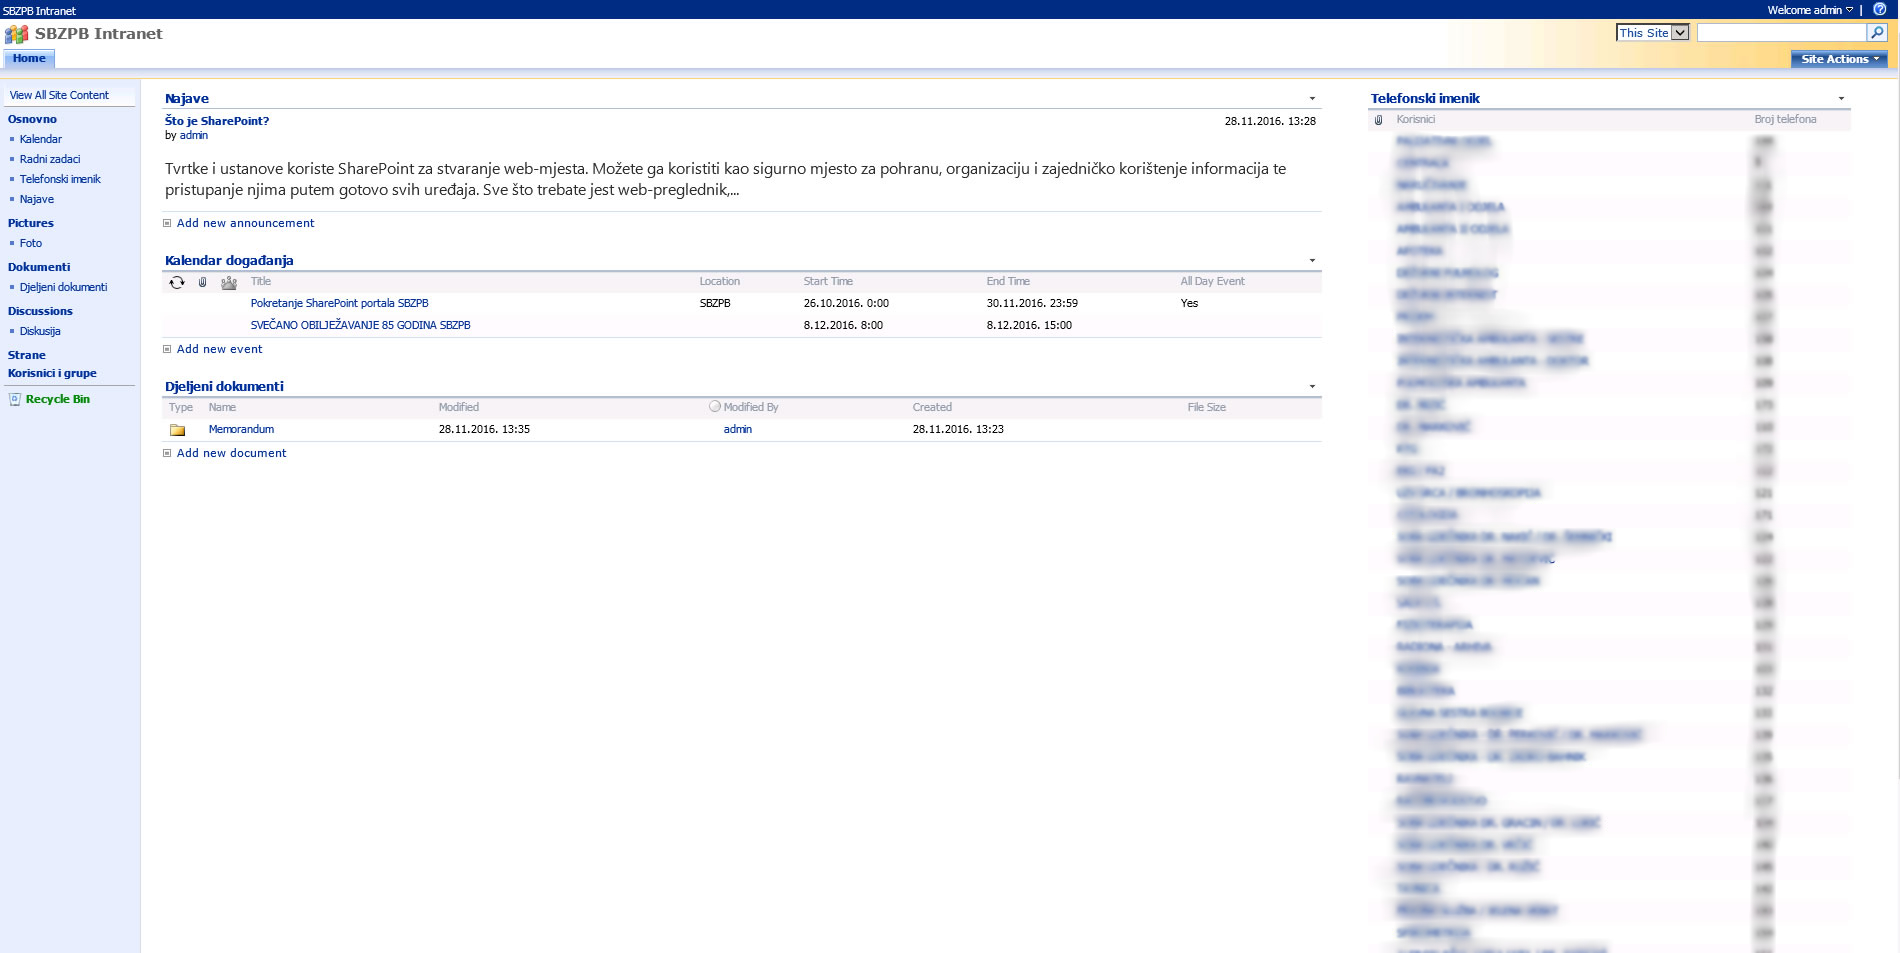Open View All Site Content

[x=59, y=95]
